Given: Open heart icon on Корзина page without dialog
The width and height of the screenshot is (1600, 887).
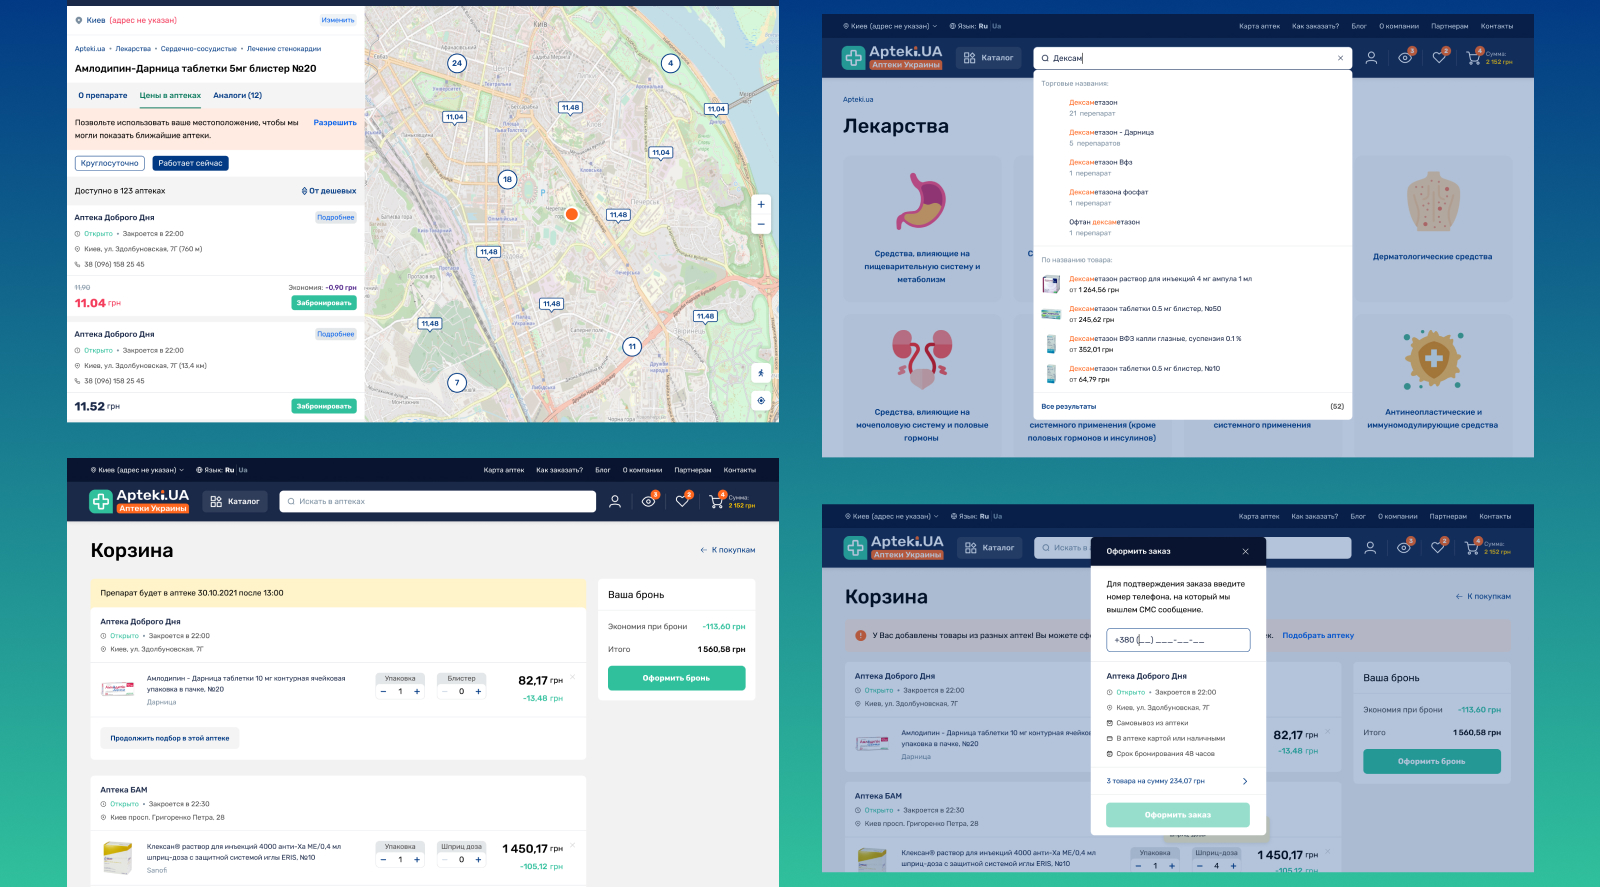Looking at the screenshot, I should click(x=683, y=500).
